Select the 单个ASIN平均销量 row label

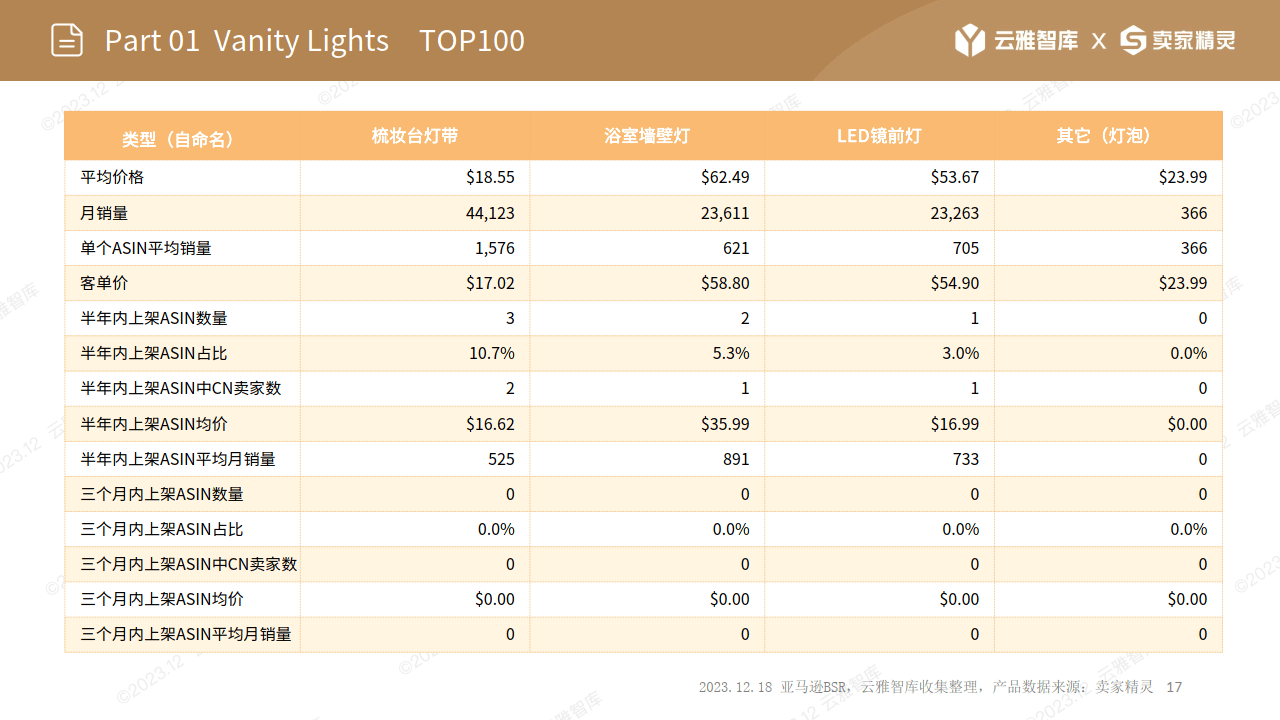[146, 248]
